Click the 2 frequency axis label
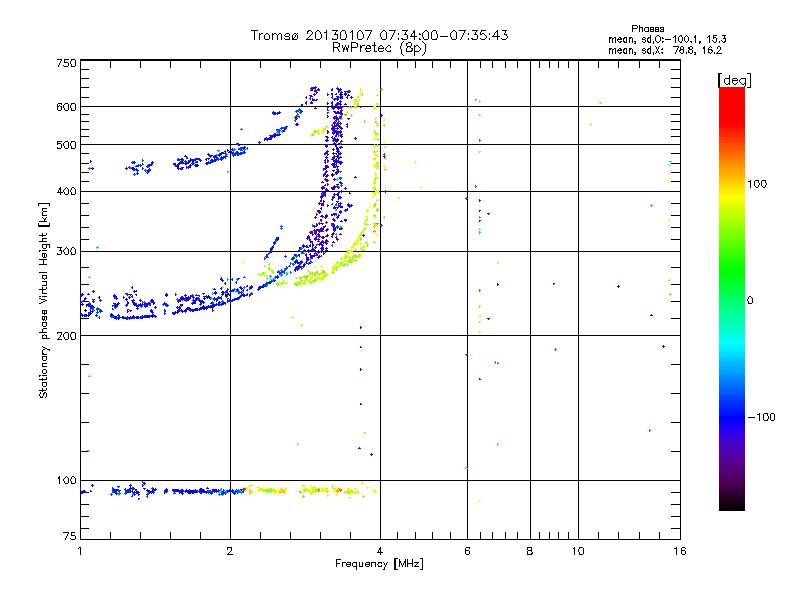Image resolution: width=800 pixels, height=600 pixels. coord(230,551)
